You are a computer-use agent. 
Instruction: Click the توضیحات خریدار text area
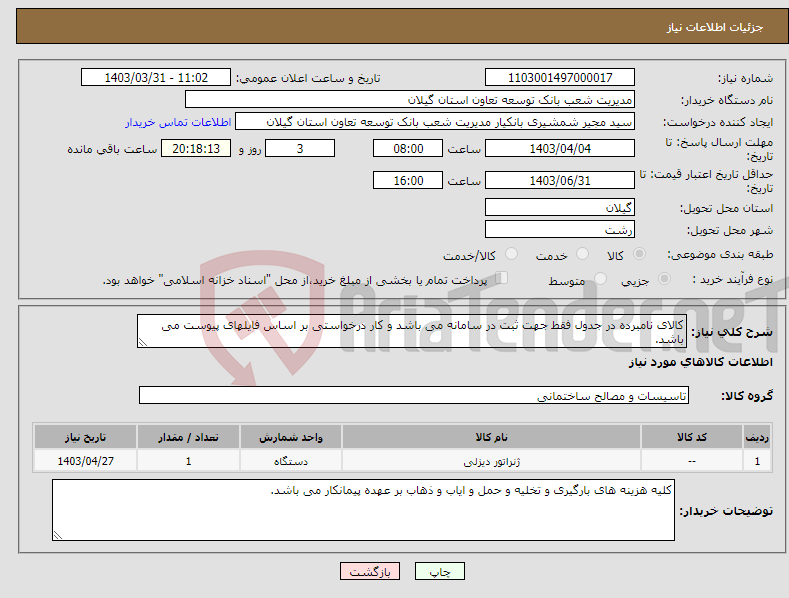[x=363, y=510]
